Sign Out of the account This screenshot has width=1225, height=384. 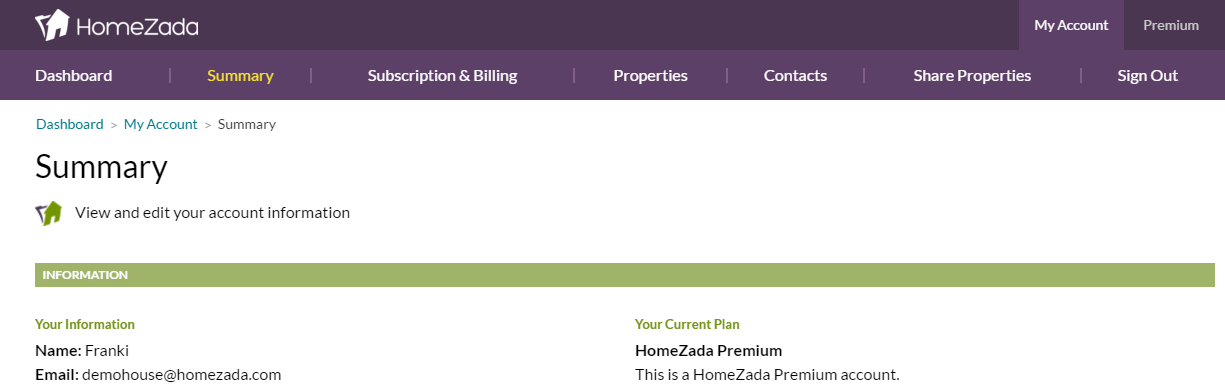pyautogui.click(x=1148, y=75)
